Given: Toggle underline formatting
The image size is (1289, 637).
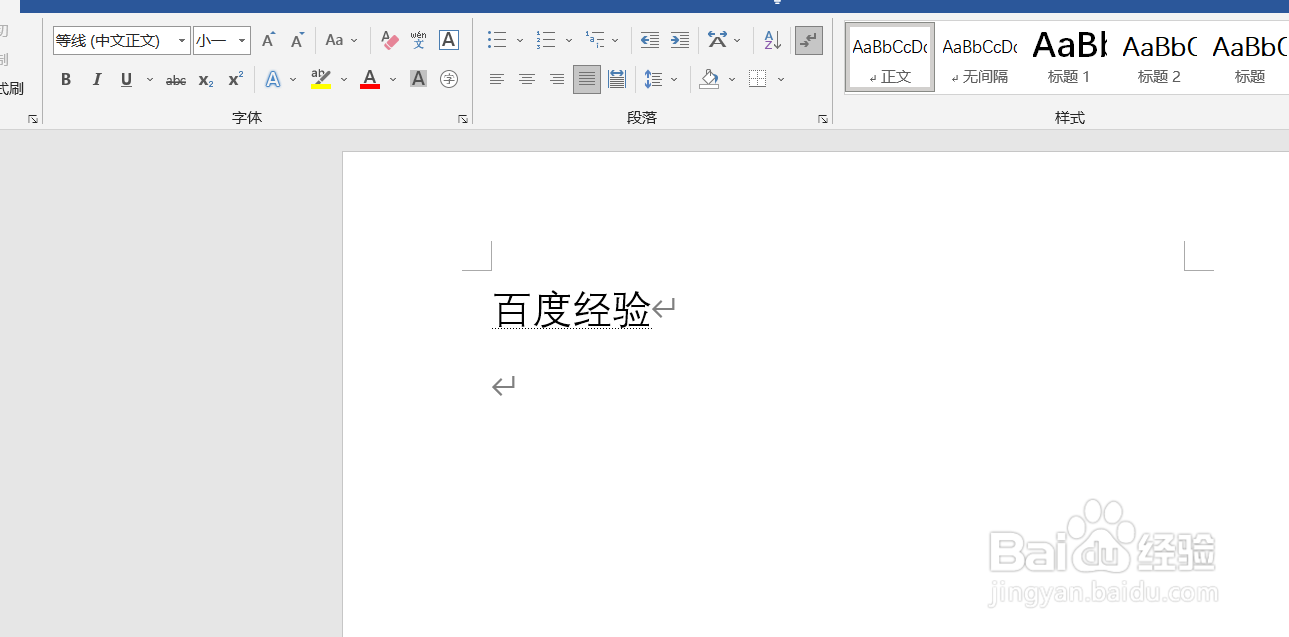Looking at the screenshot, I should 126,79.
